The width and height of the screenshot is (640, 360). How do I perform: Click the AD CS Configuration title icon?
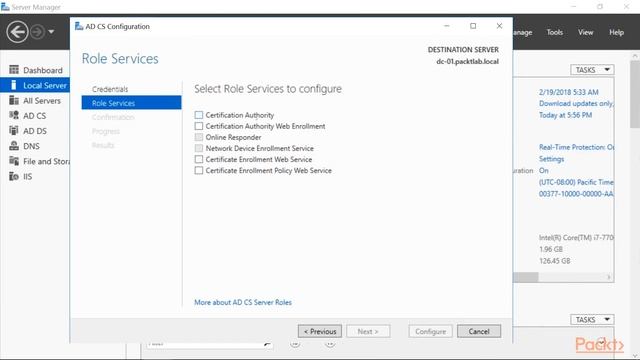click(79, 26)
